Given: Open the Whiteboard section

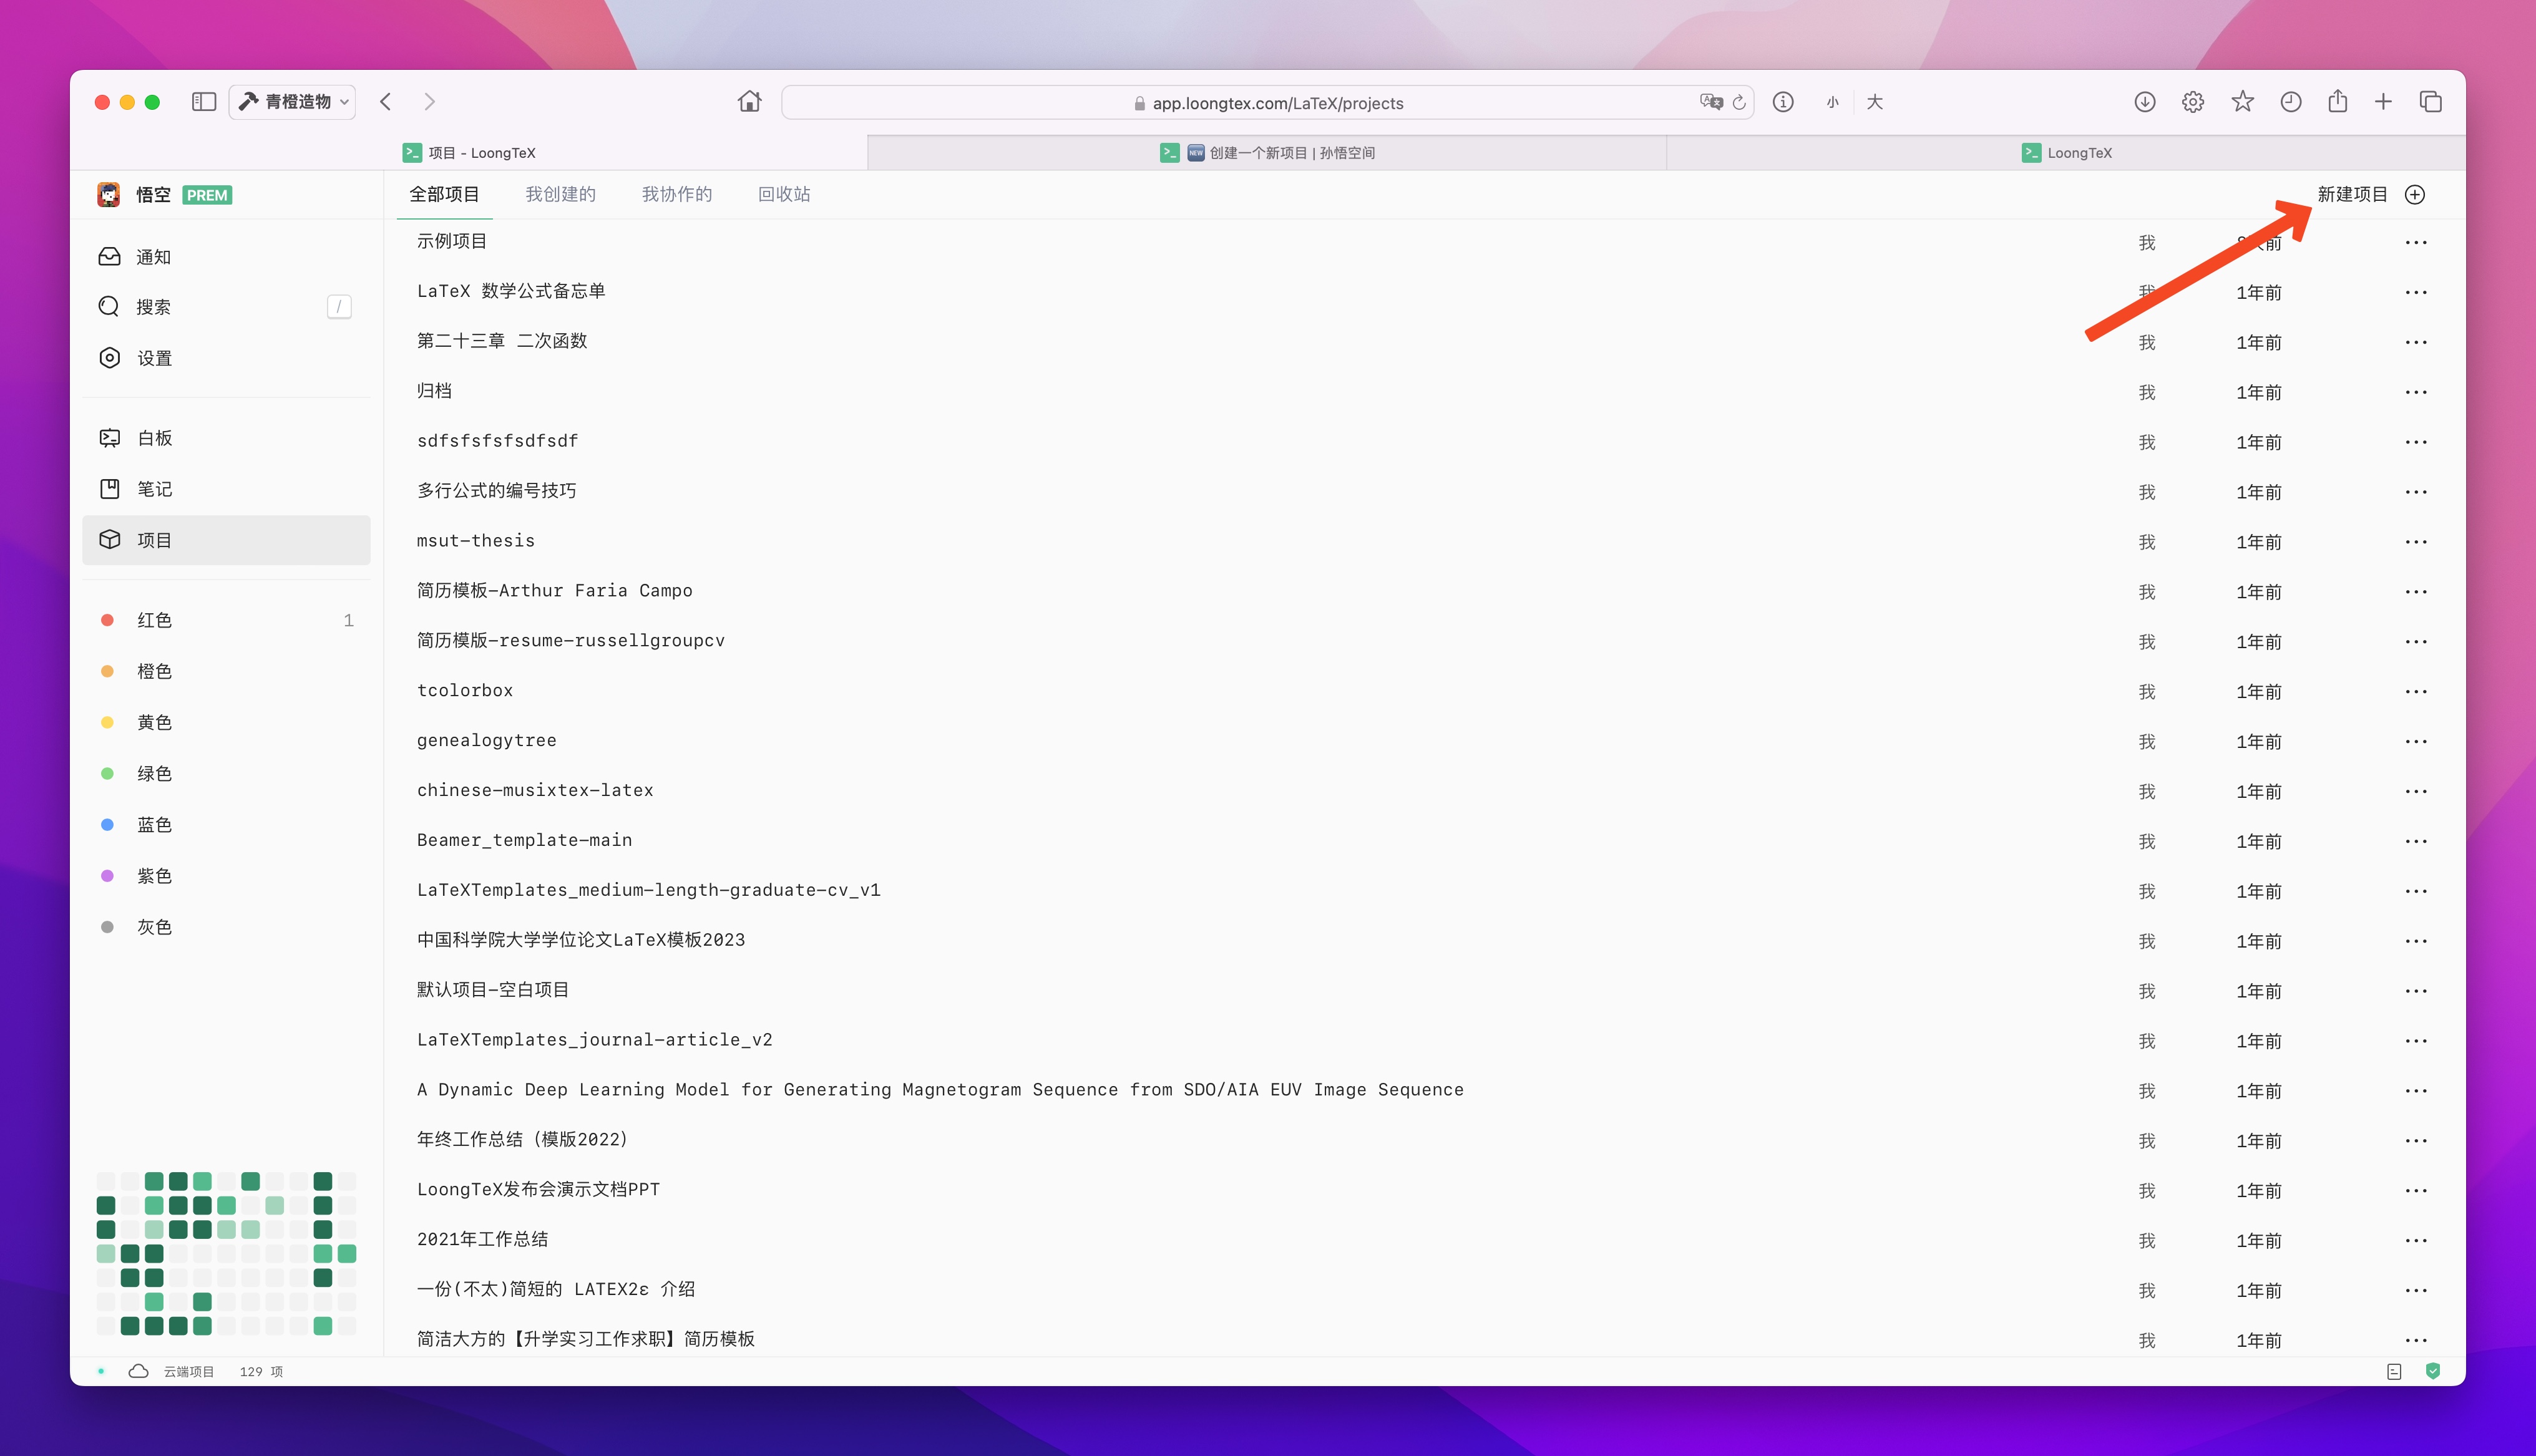Looking at the screenshot, I should 154,438.
